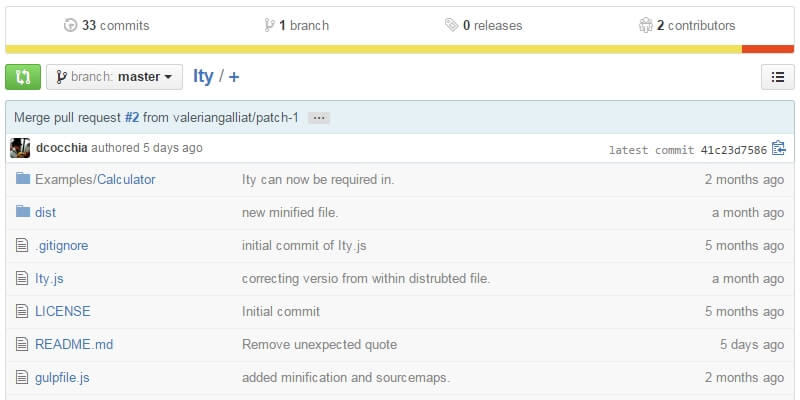Click dcocchia's avatar thumbnail
This screenshot has width=800, height=400.
(20, 148)
